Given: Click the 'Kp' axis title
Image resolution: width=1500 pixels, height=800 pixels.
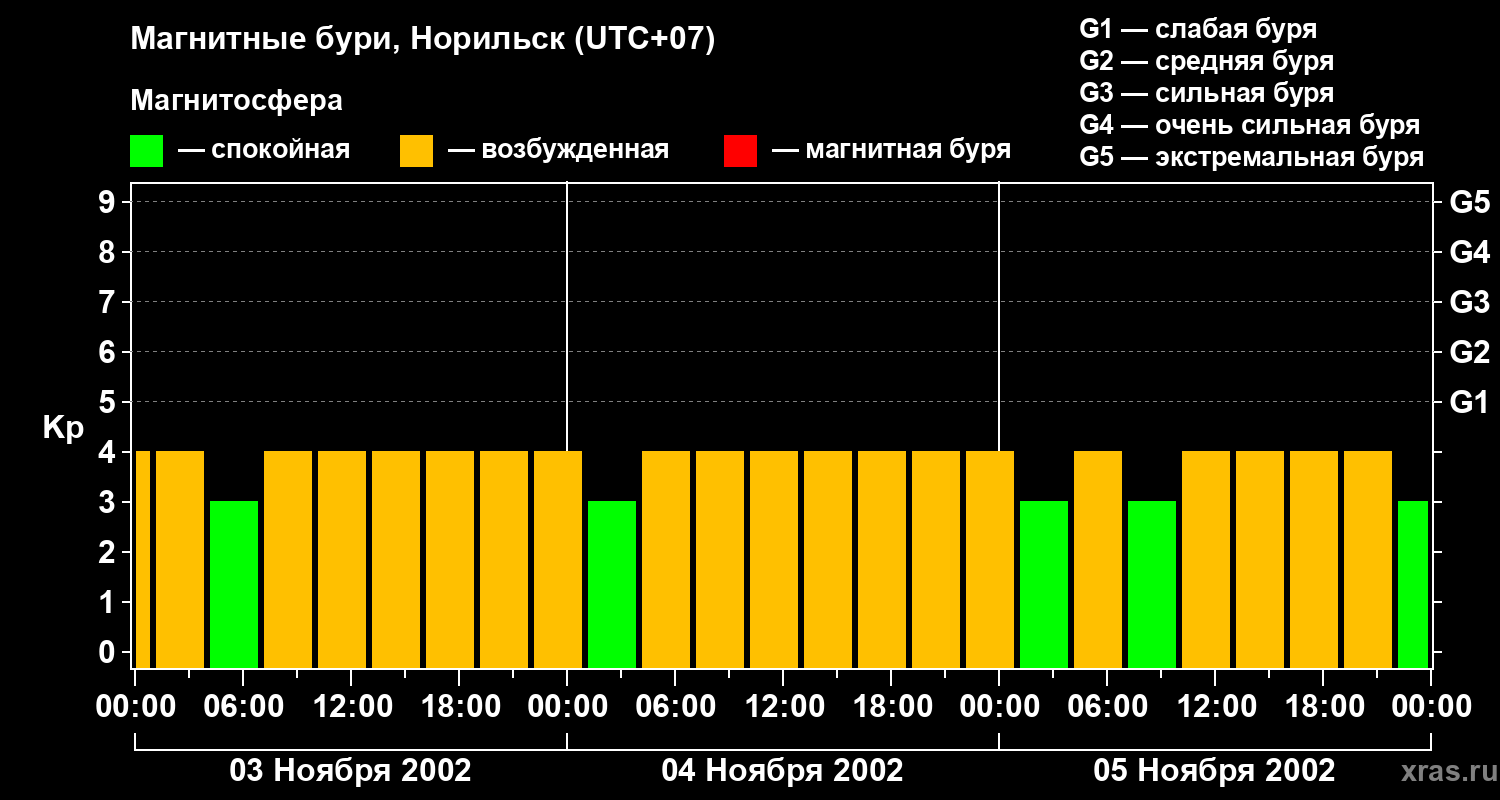Looking at the screenshot, I should coord(63,428).
